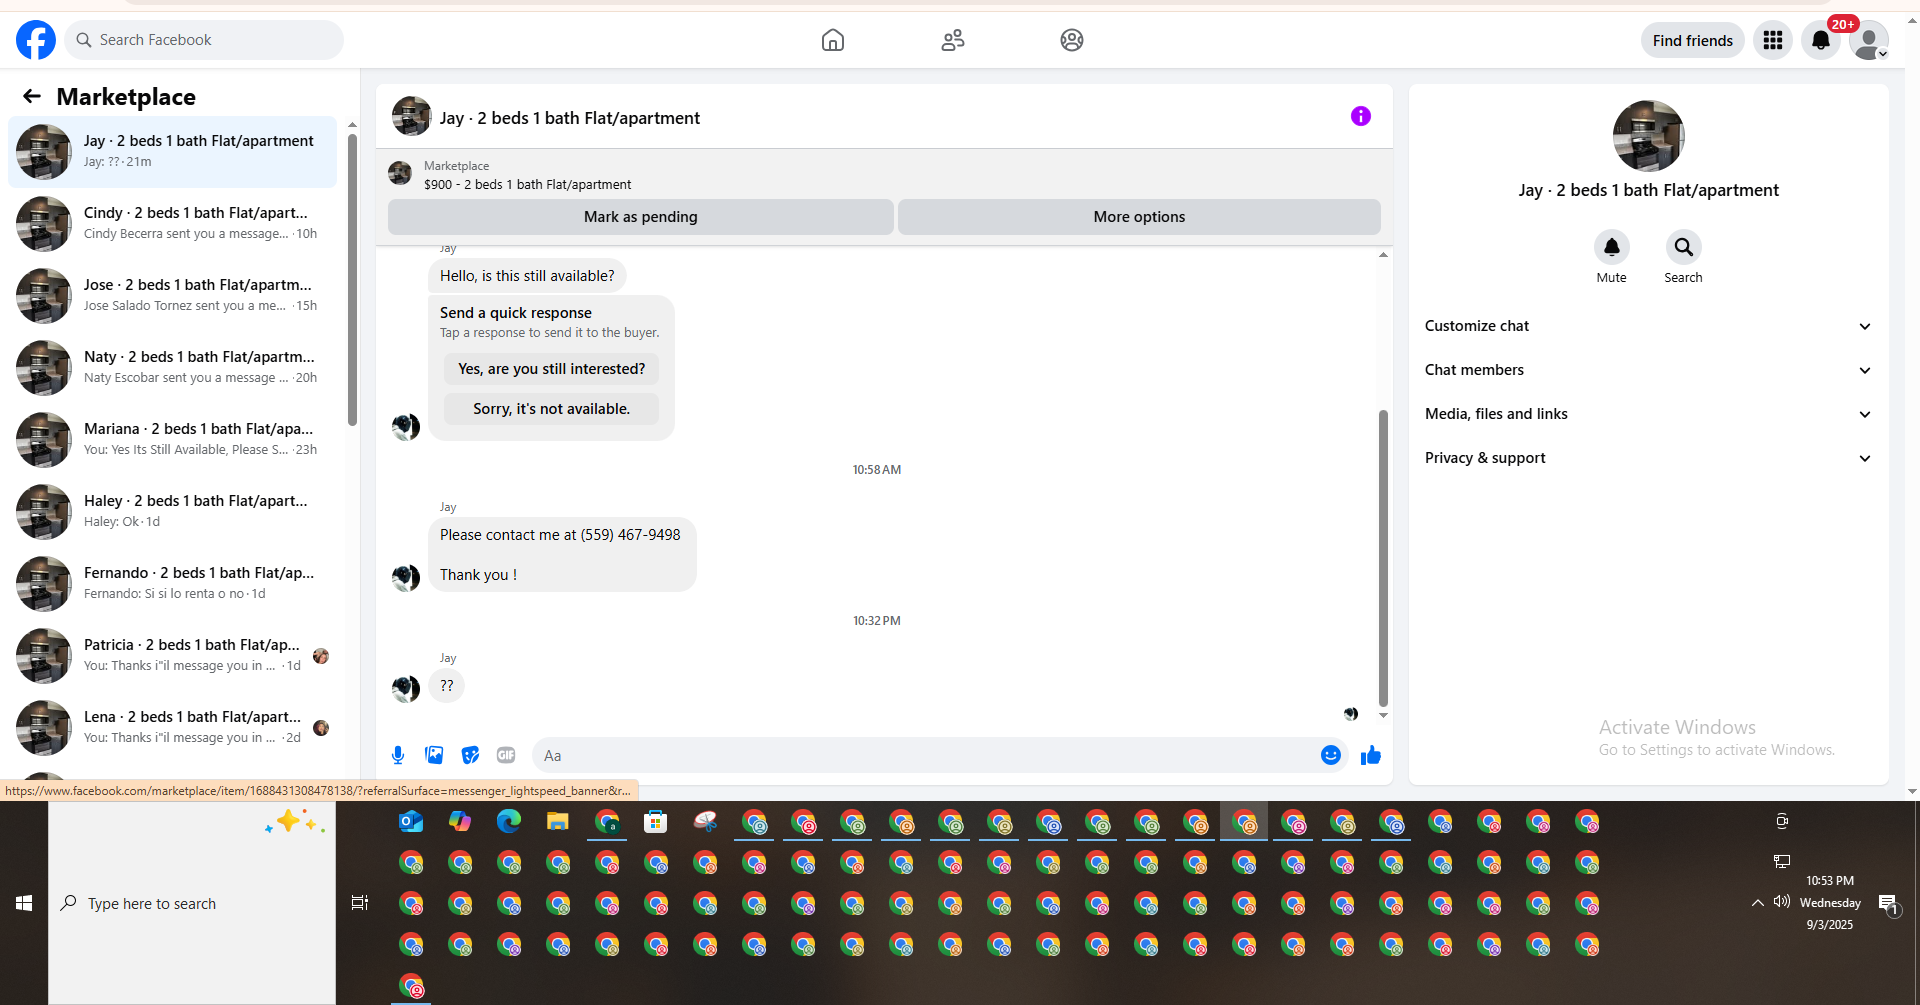
Task: Open the GIF picker
Action: click(506, 755)
